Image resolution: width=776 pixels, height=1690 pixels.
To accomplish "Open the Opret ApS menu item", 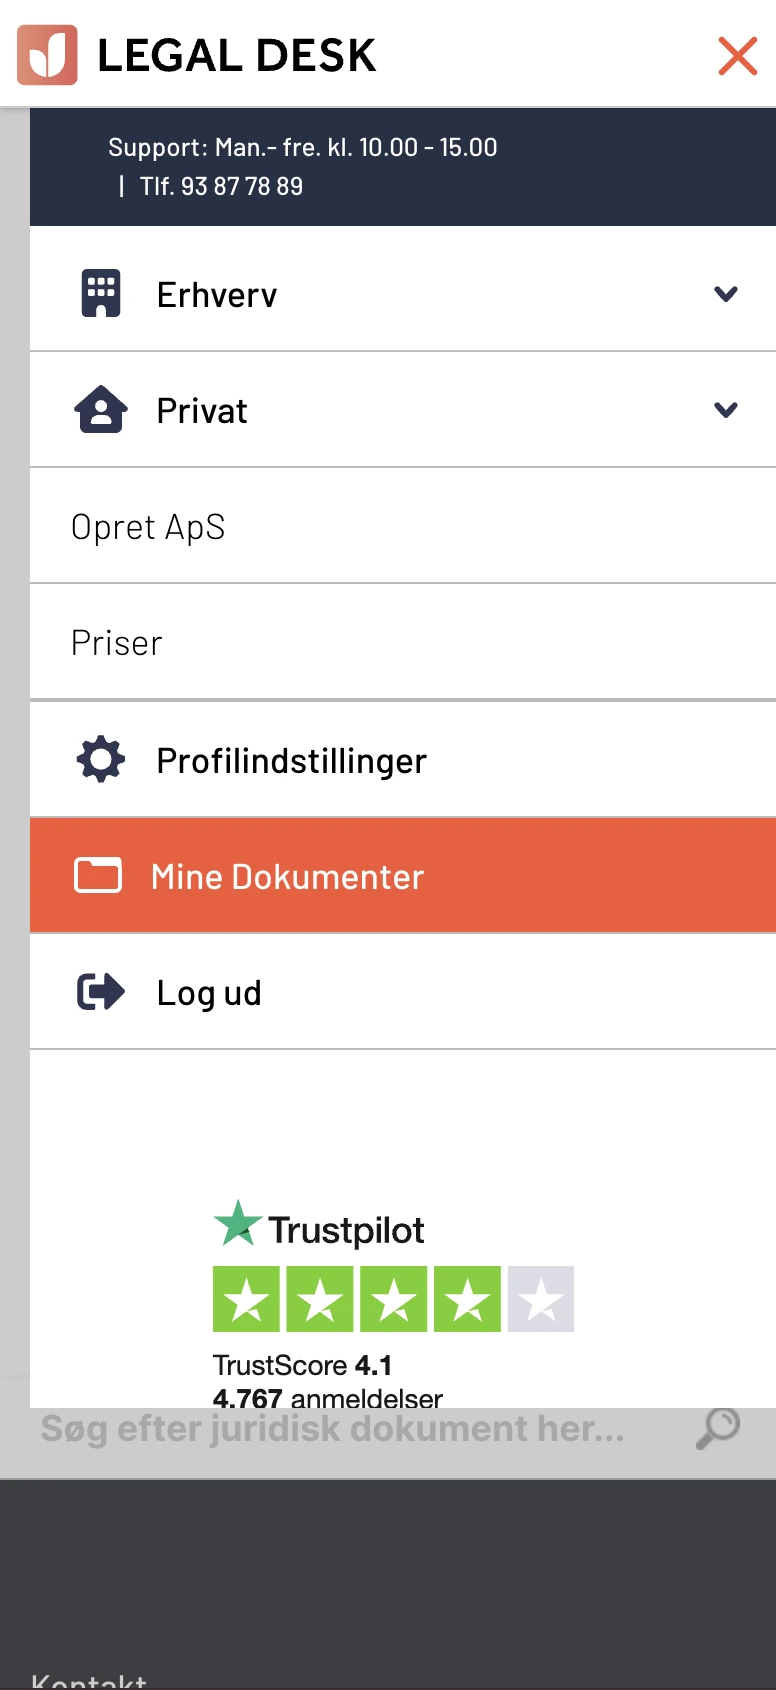I will pyautogui.click(x=148, y=527).
